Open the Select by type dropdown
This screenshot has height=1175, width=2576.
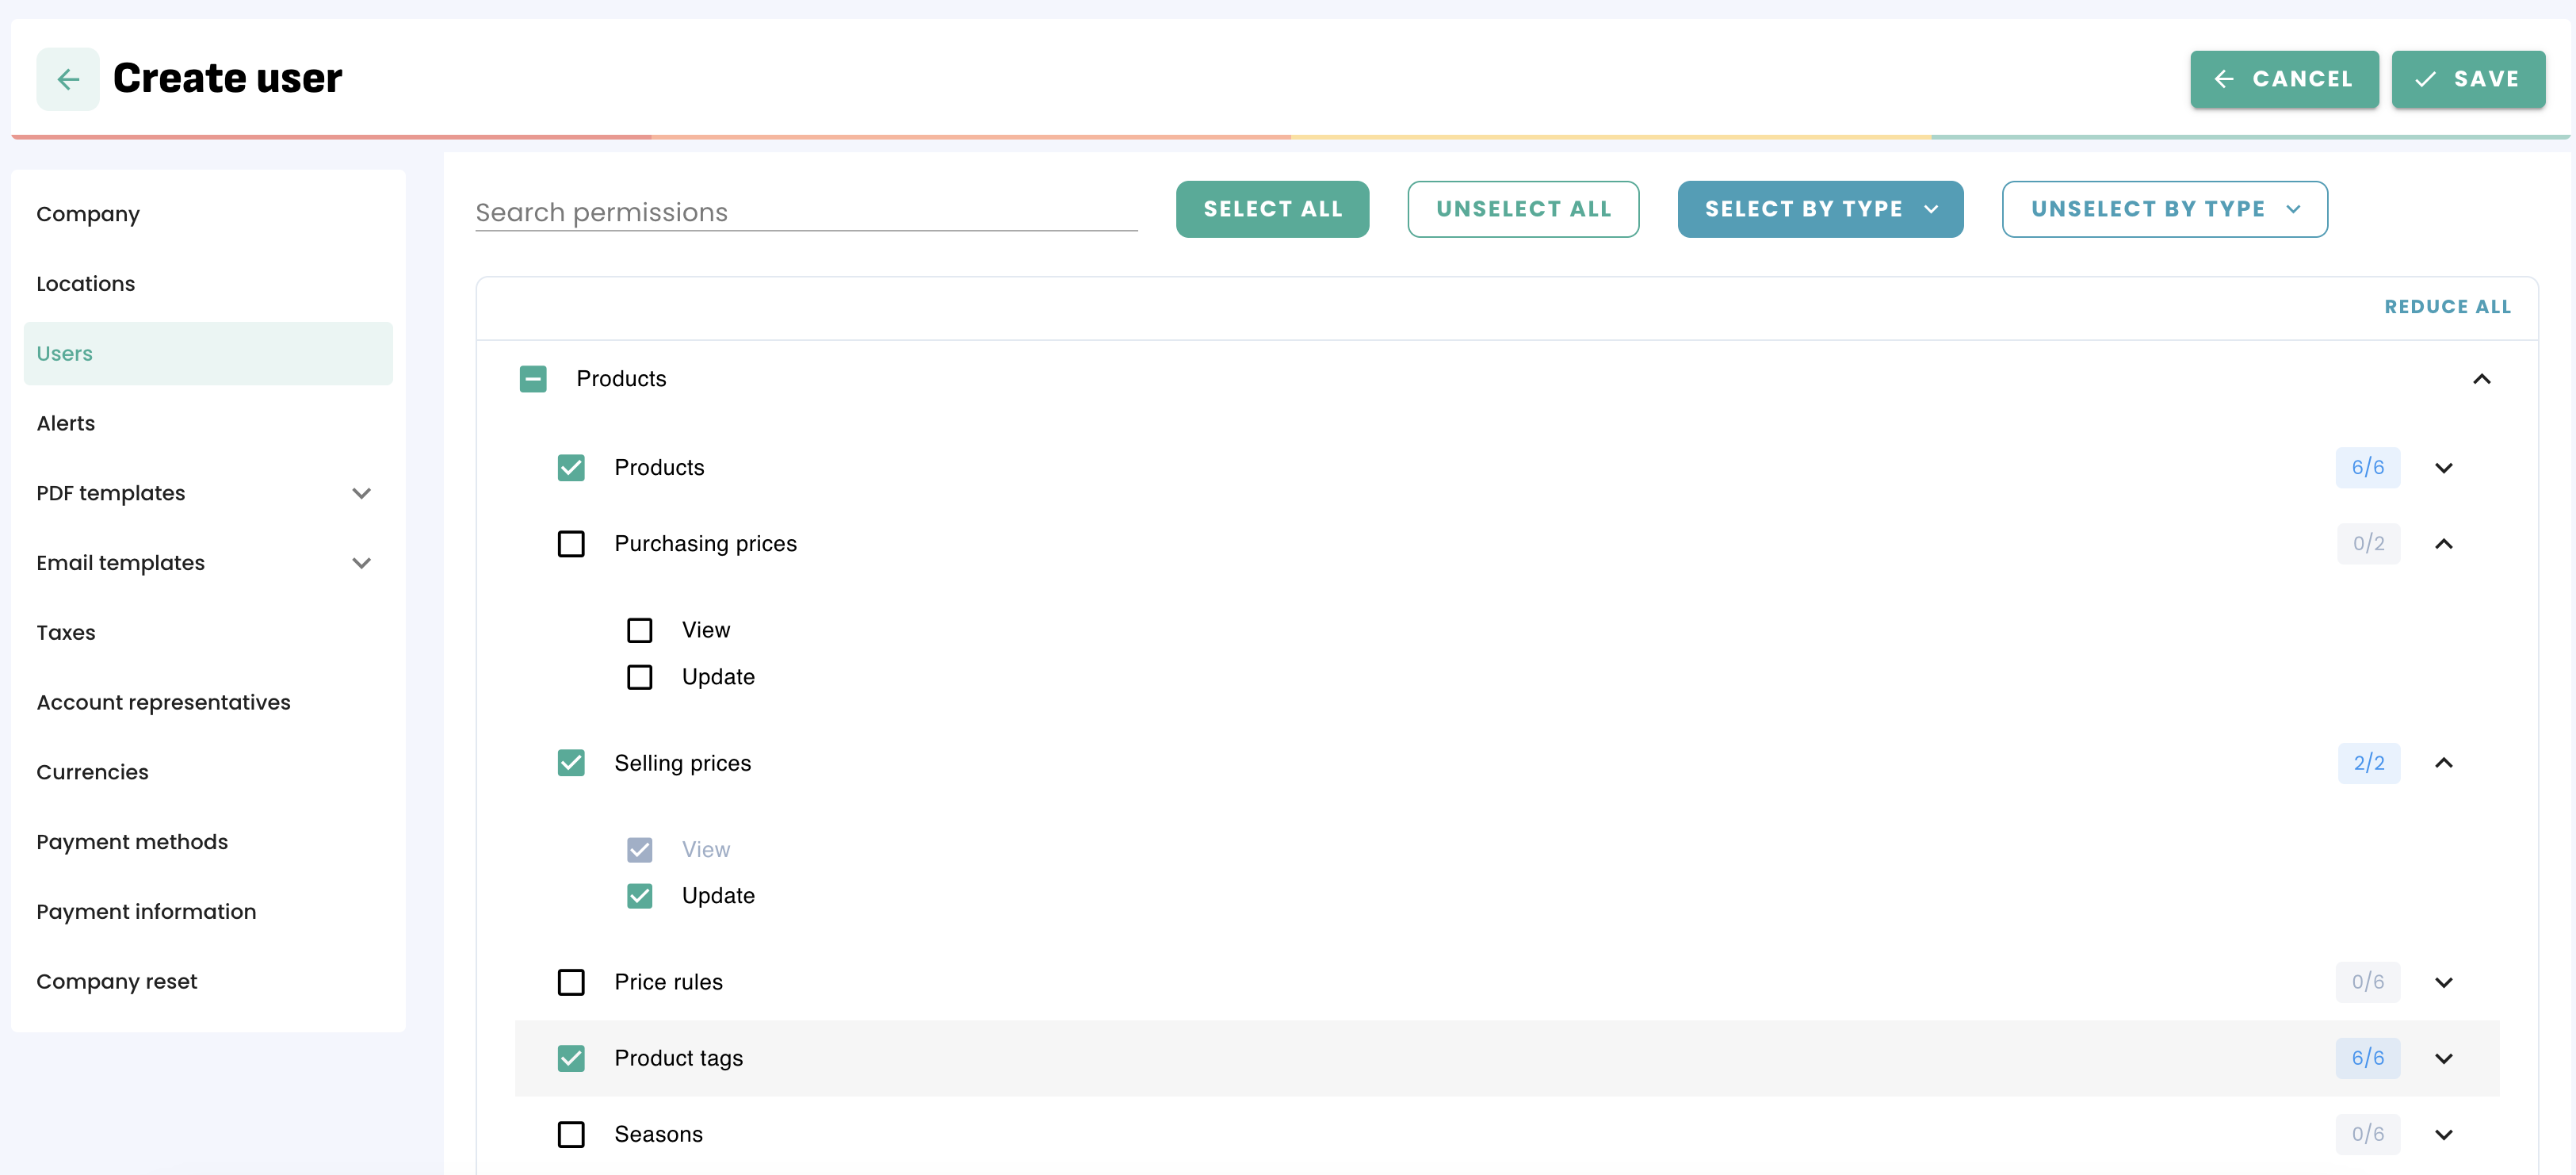[1819, 209]
